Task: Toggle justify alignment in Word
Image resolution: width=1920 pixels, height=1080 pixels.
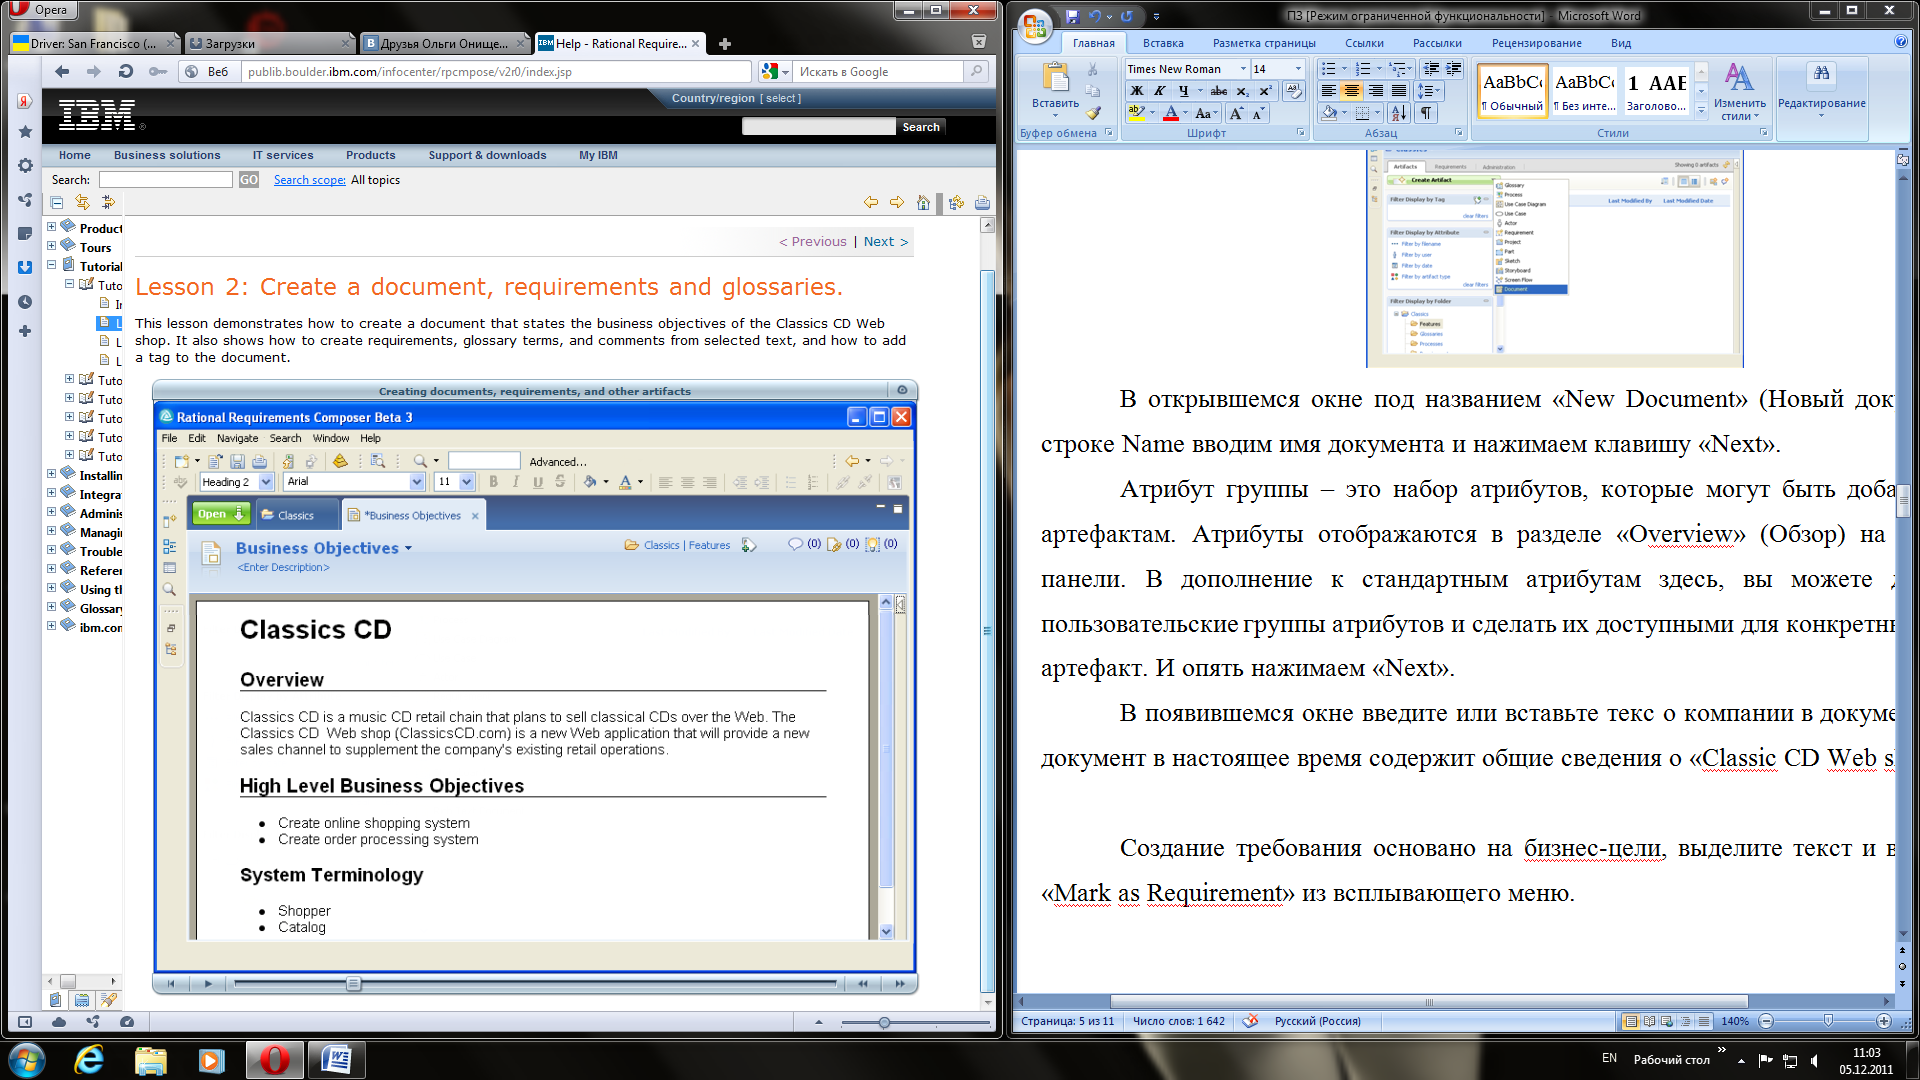Action: tap(1399, 91)
